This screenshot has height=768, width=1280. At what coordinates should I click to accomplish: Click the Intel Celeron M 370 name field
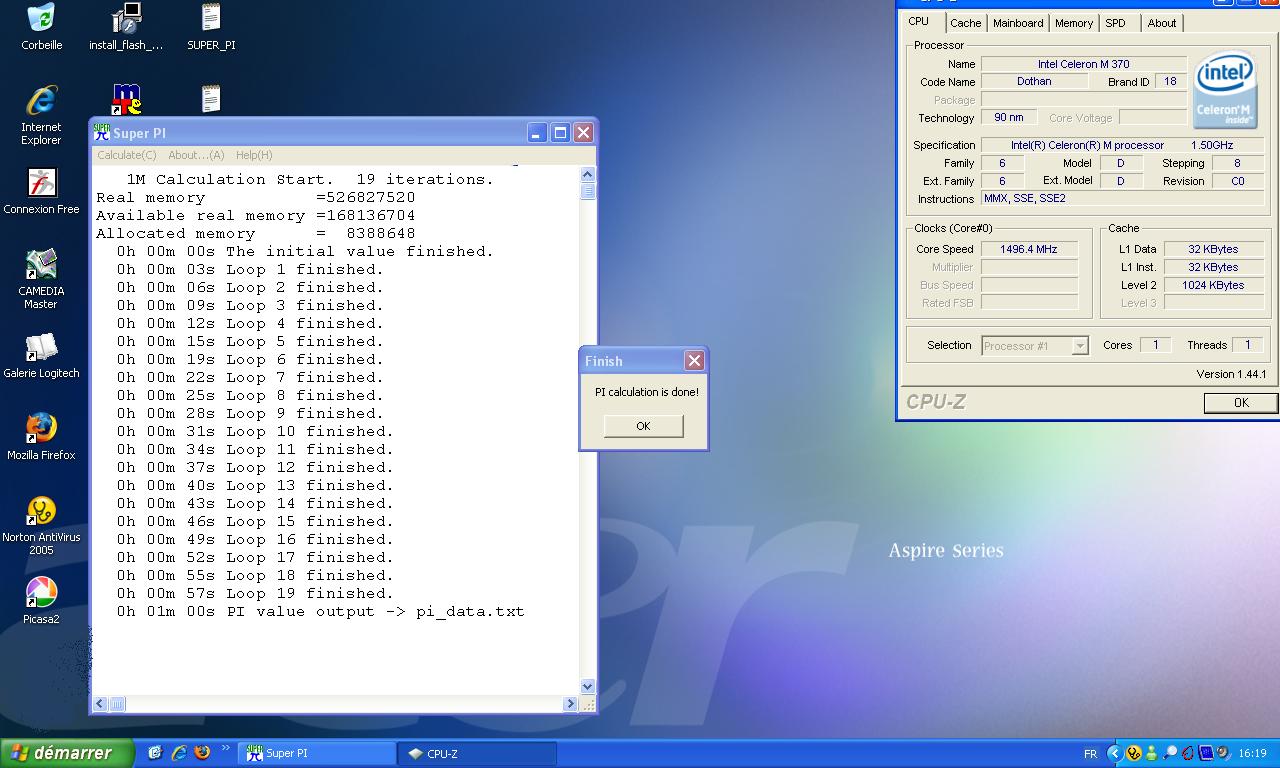1084,64
